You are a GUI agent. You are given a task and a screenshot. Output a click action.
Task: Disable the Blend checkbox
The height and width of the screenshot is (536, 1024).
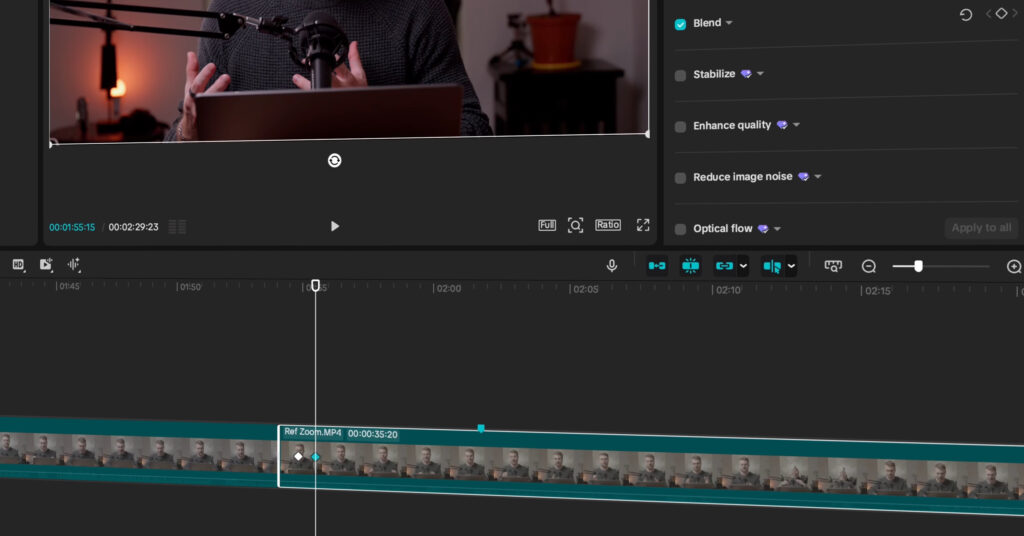[x=680, y=24]
